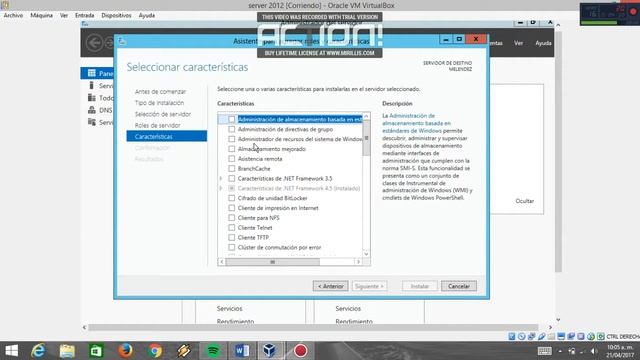
Task: Open Spotify from the taskbar
Action: pyautogui.click(x=213, y=351)
